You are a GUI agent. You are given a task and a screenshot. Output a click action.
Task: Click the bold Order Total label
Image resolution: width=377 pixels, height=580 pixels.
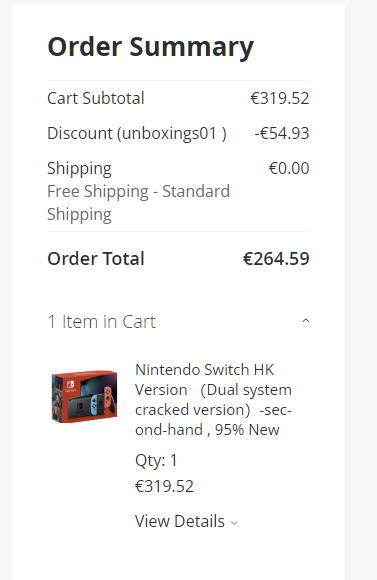pyautogui.click(x=96, y=259)
